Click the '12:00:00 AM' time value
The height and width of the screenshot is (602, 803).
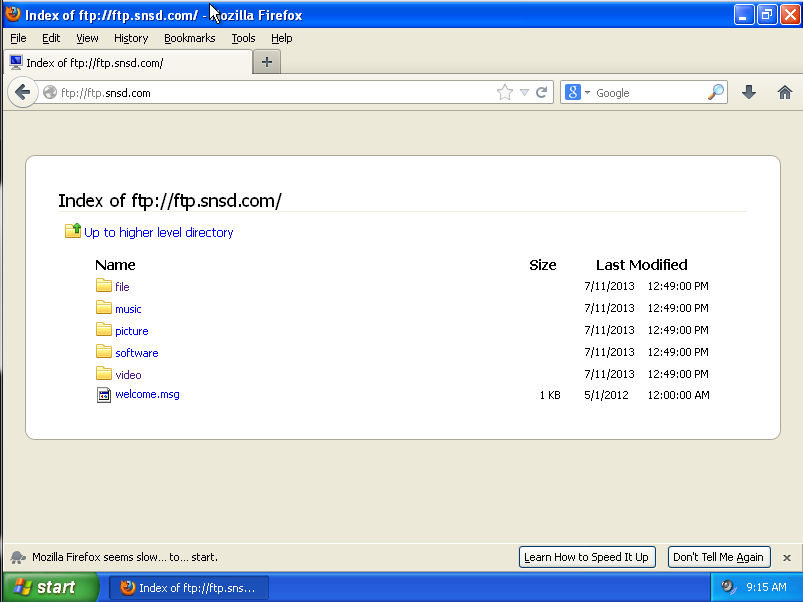pyautogui.click(x=679, y=395)
